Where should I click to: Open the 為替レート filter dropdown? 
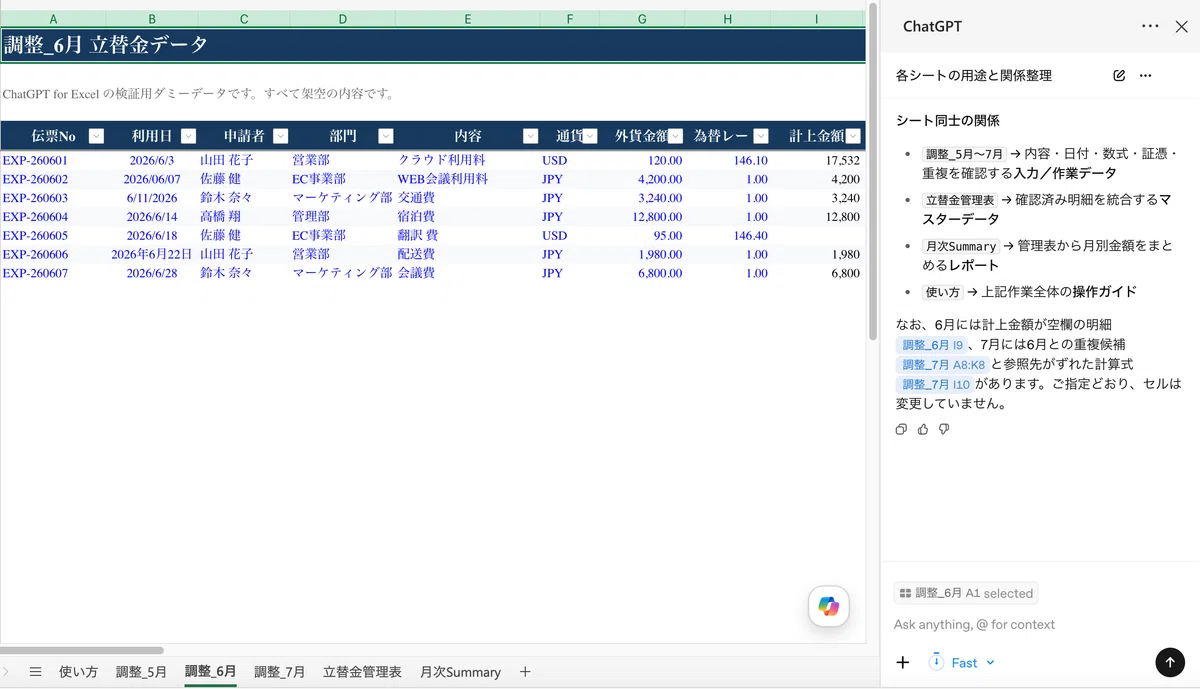[761, 136]
